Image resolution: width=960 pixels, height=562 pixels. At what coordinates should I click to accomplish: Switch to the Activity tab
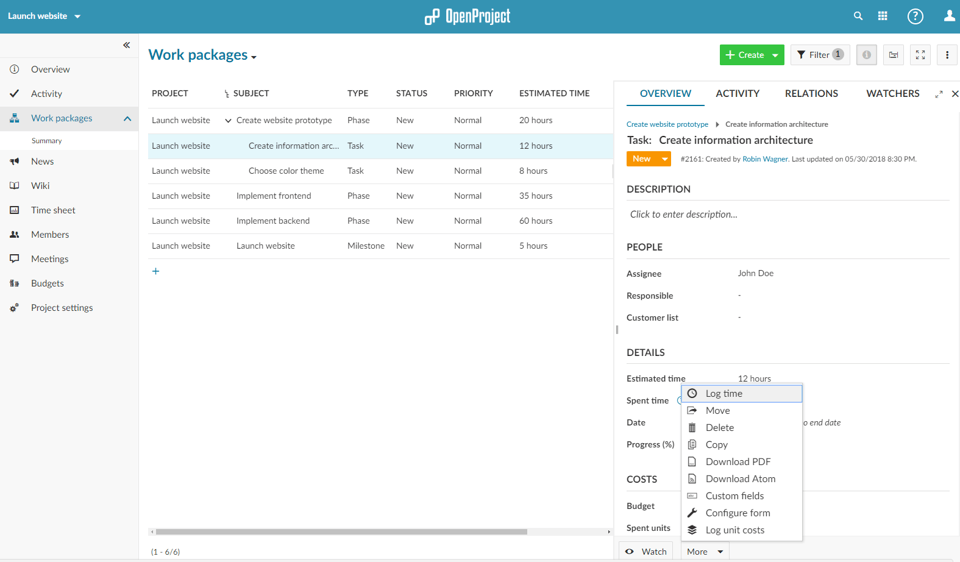pyautogui.click(x=737, y=94)
